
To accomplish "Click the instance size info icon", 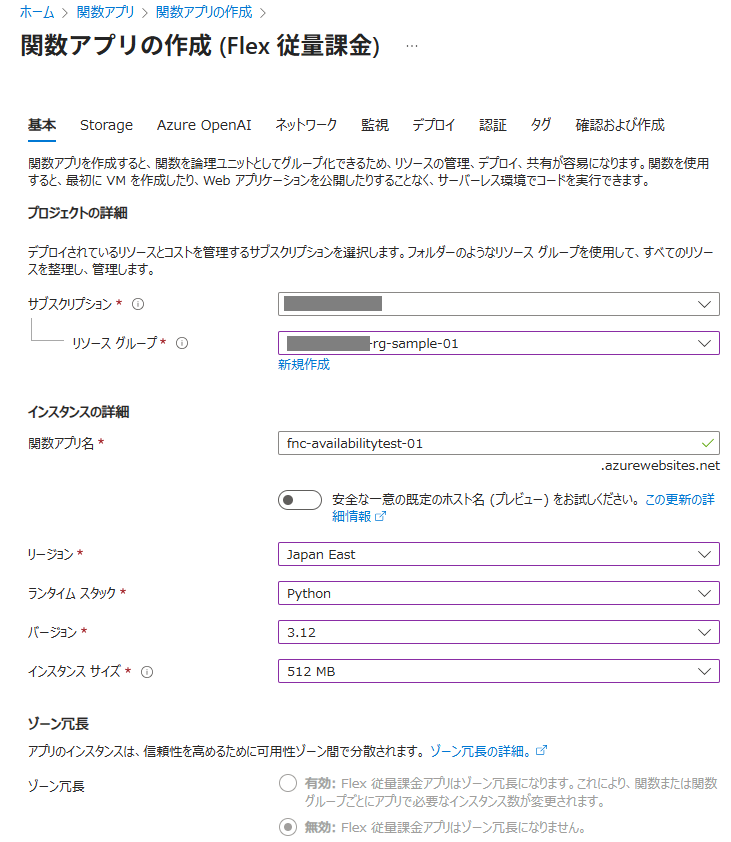I will [147, 672].
